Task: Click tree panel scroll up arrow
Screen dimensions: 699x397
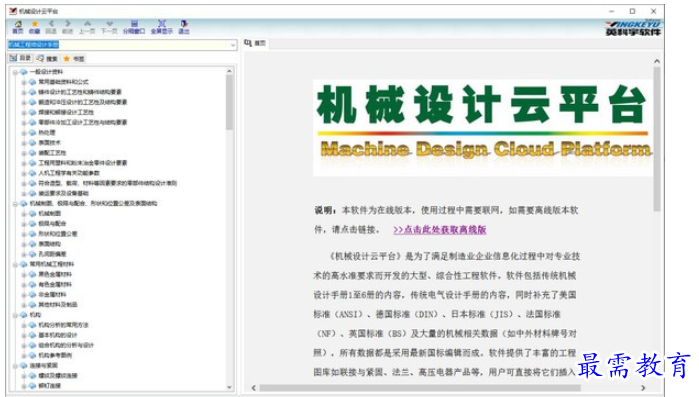Action: tap(230, 71)
